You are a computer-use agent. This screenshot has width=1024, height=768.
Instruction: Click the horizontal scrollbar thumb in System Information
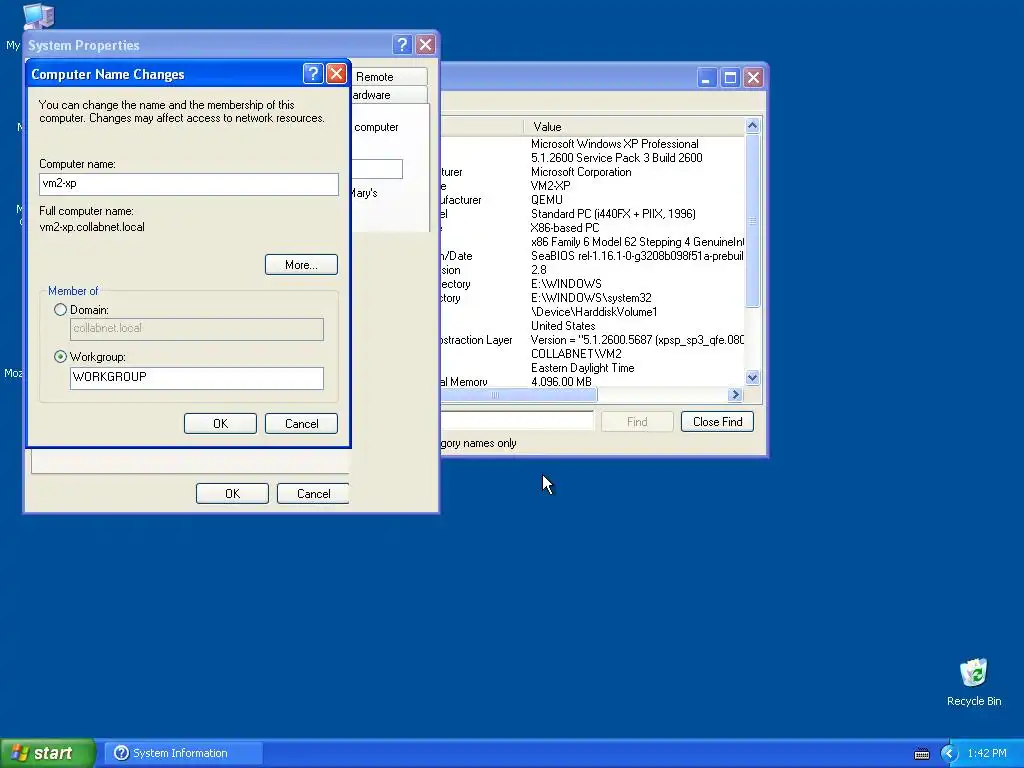519,394
